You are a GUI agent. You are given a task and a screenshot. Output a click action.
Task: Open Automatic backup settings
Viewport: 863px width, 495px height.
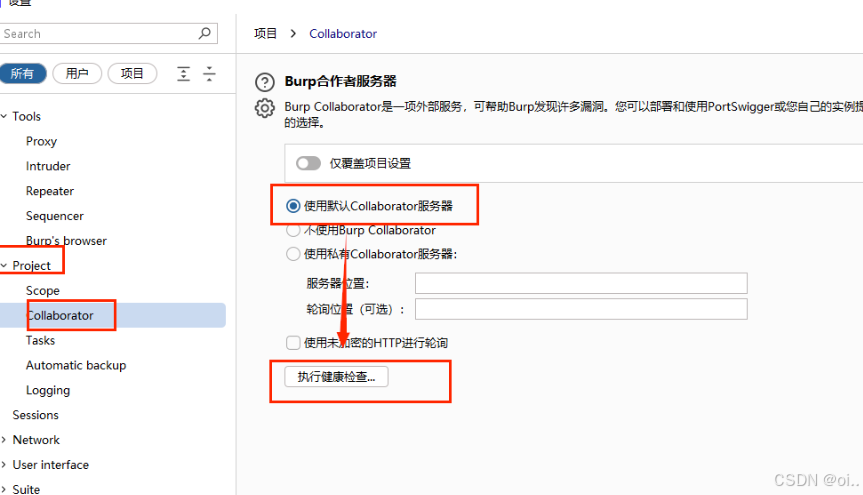click(76, 365)
